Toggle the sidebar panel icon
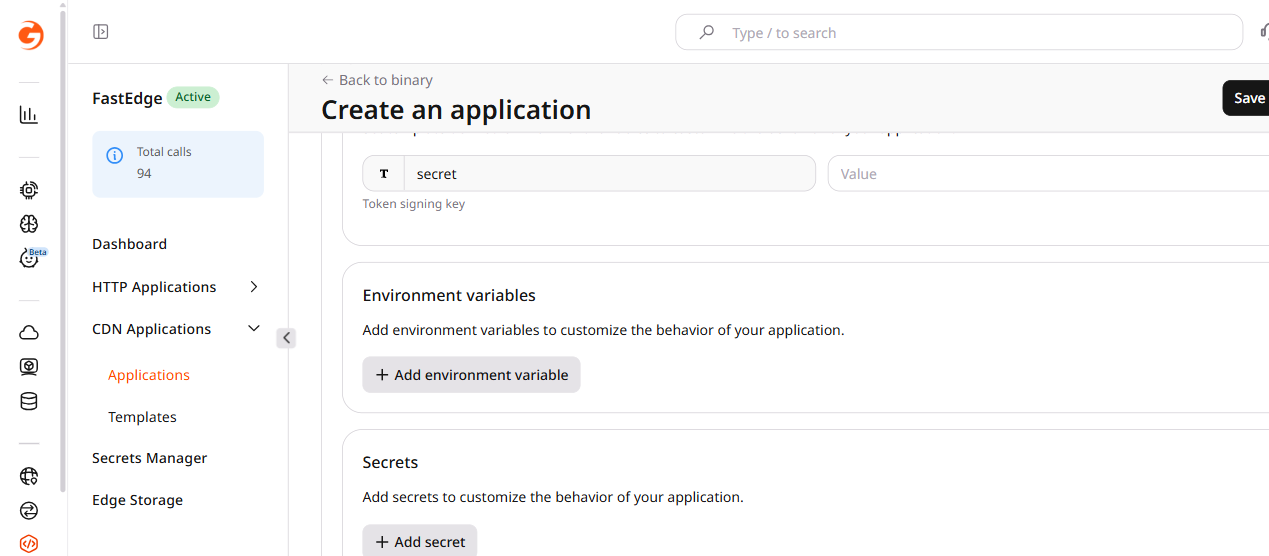Viewport: 1269px width, 556px height. coord(101,32)
